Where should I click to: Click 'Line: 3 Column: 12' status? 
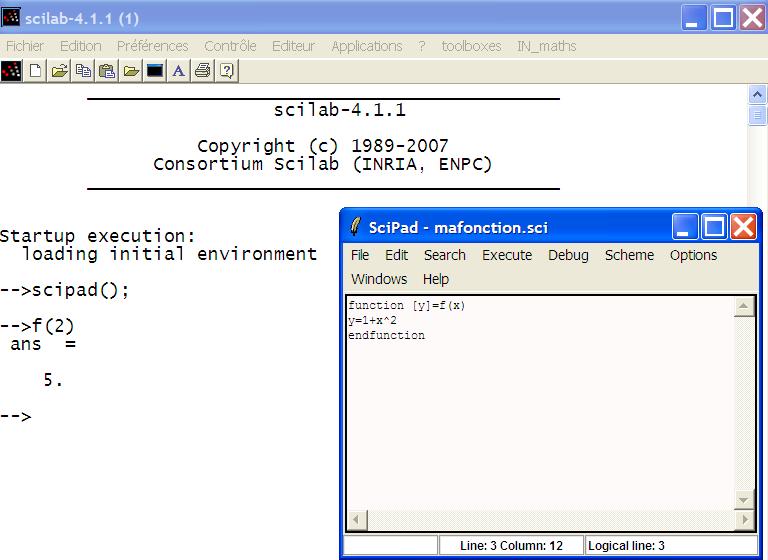(x=511, y=546)
